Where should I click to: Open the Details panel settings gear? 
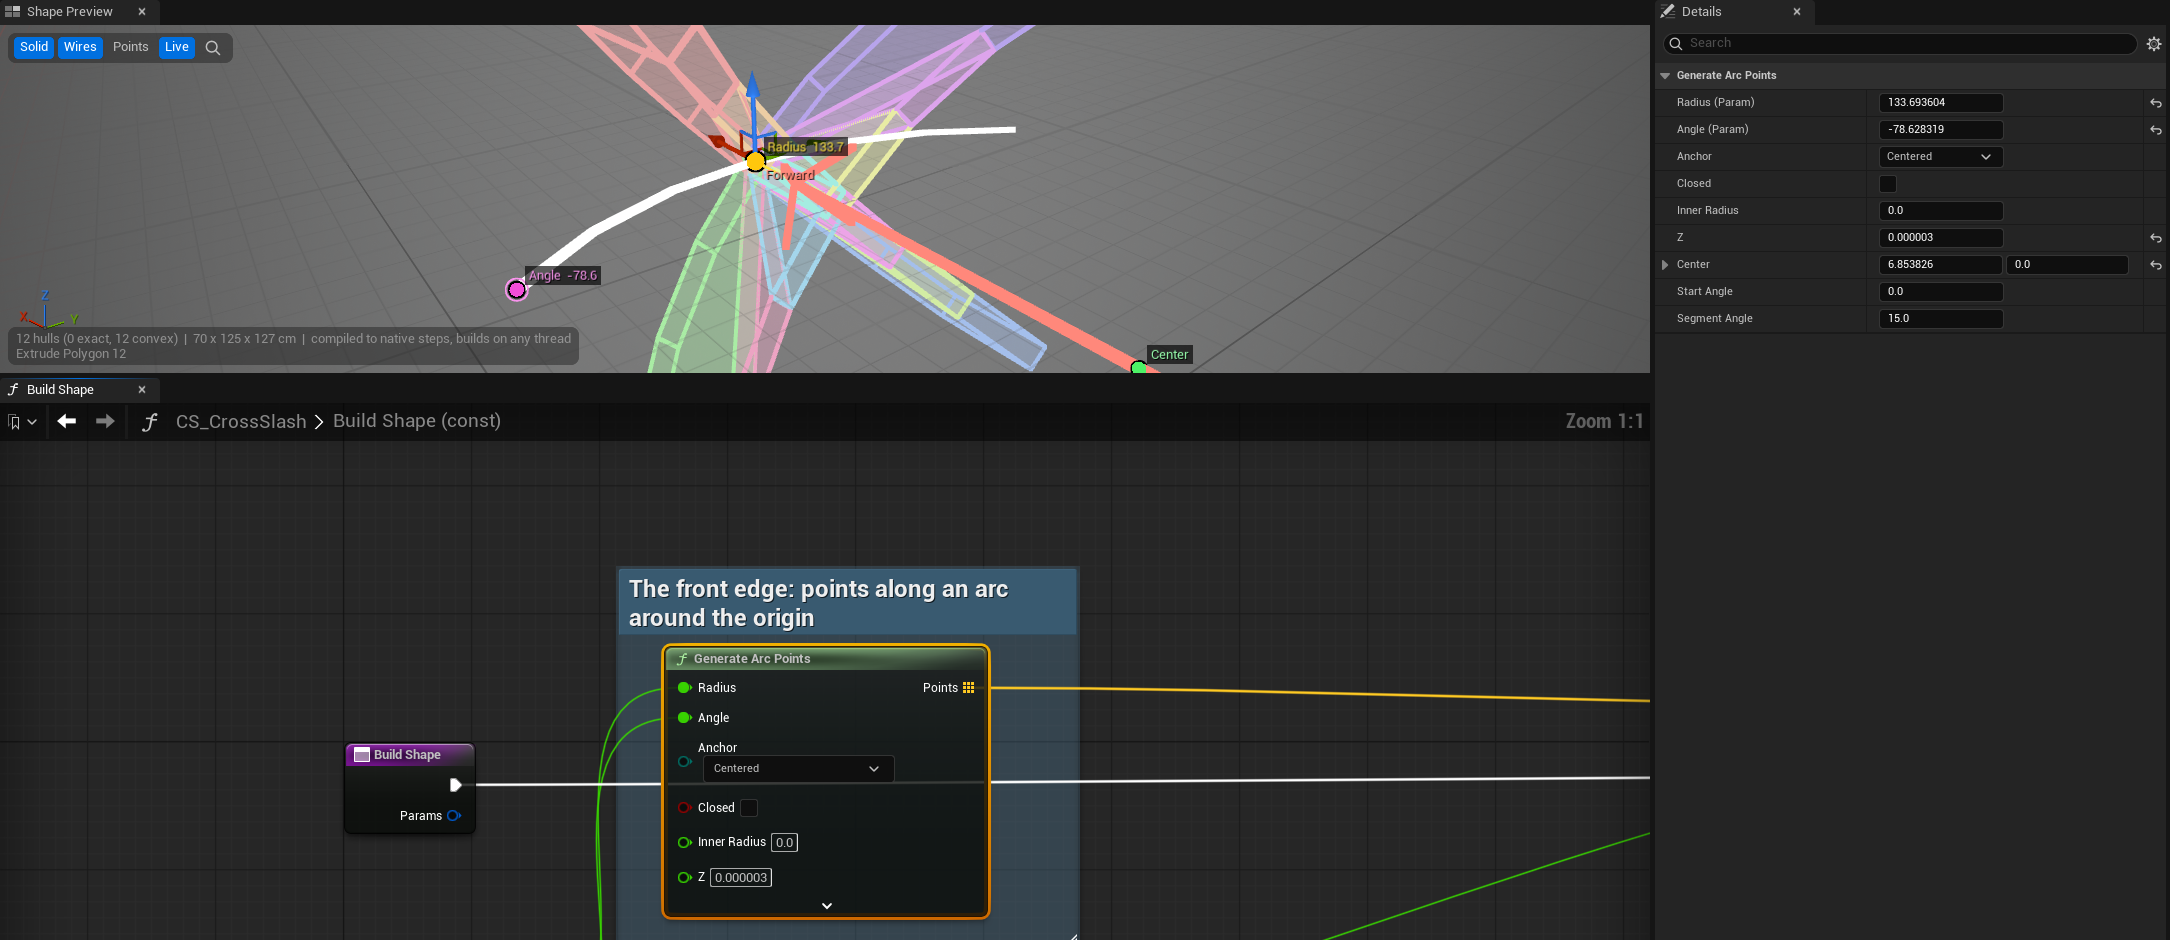2154,44
